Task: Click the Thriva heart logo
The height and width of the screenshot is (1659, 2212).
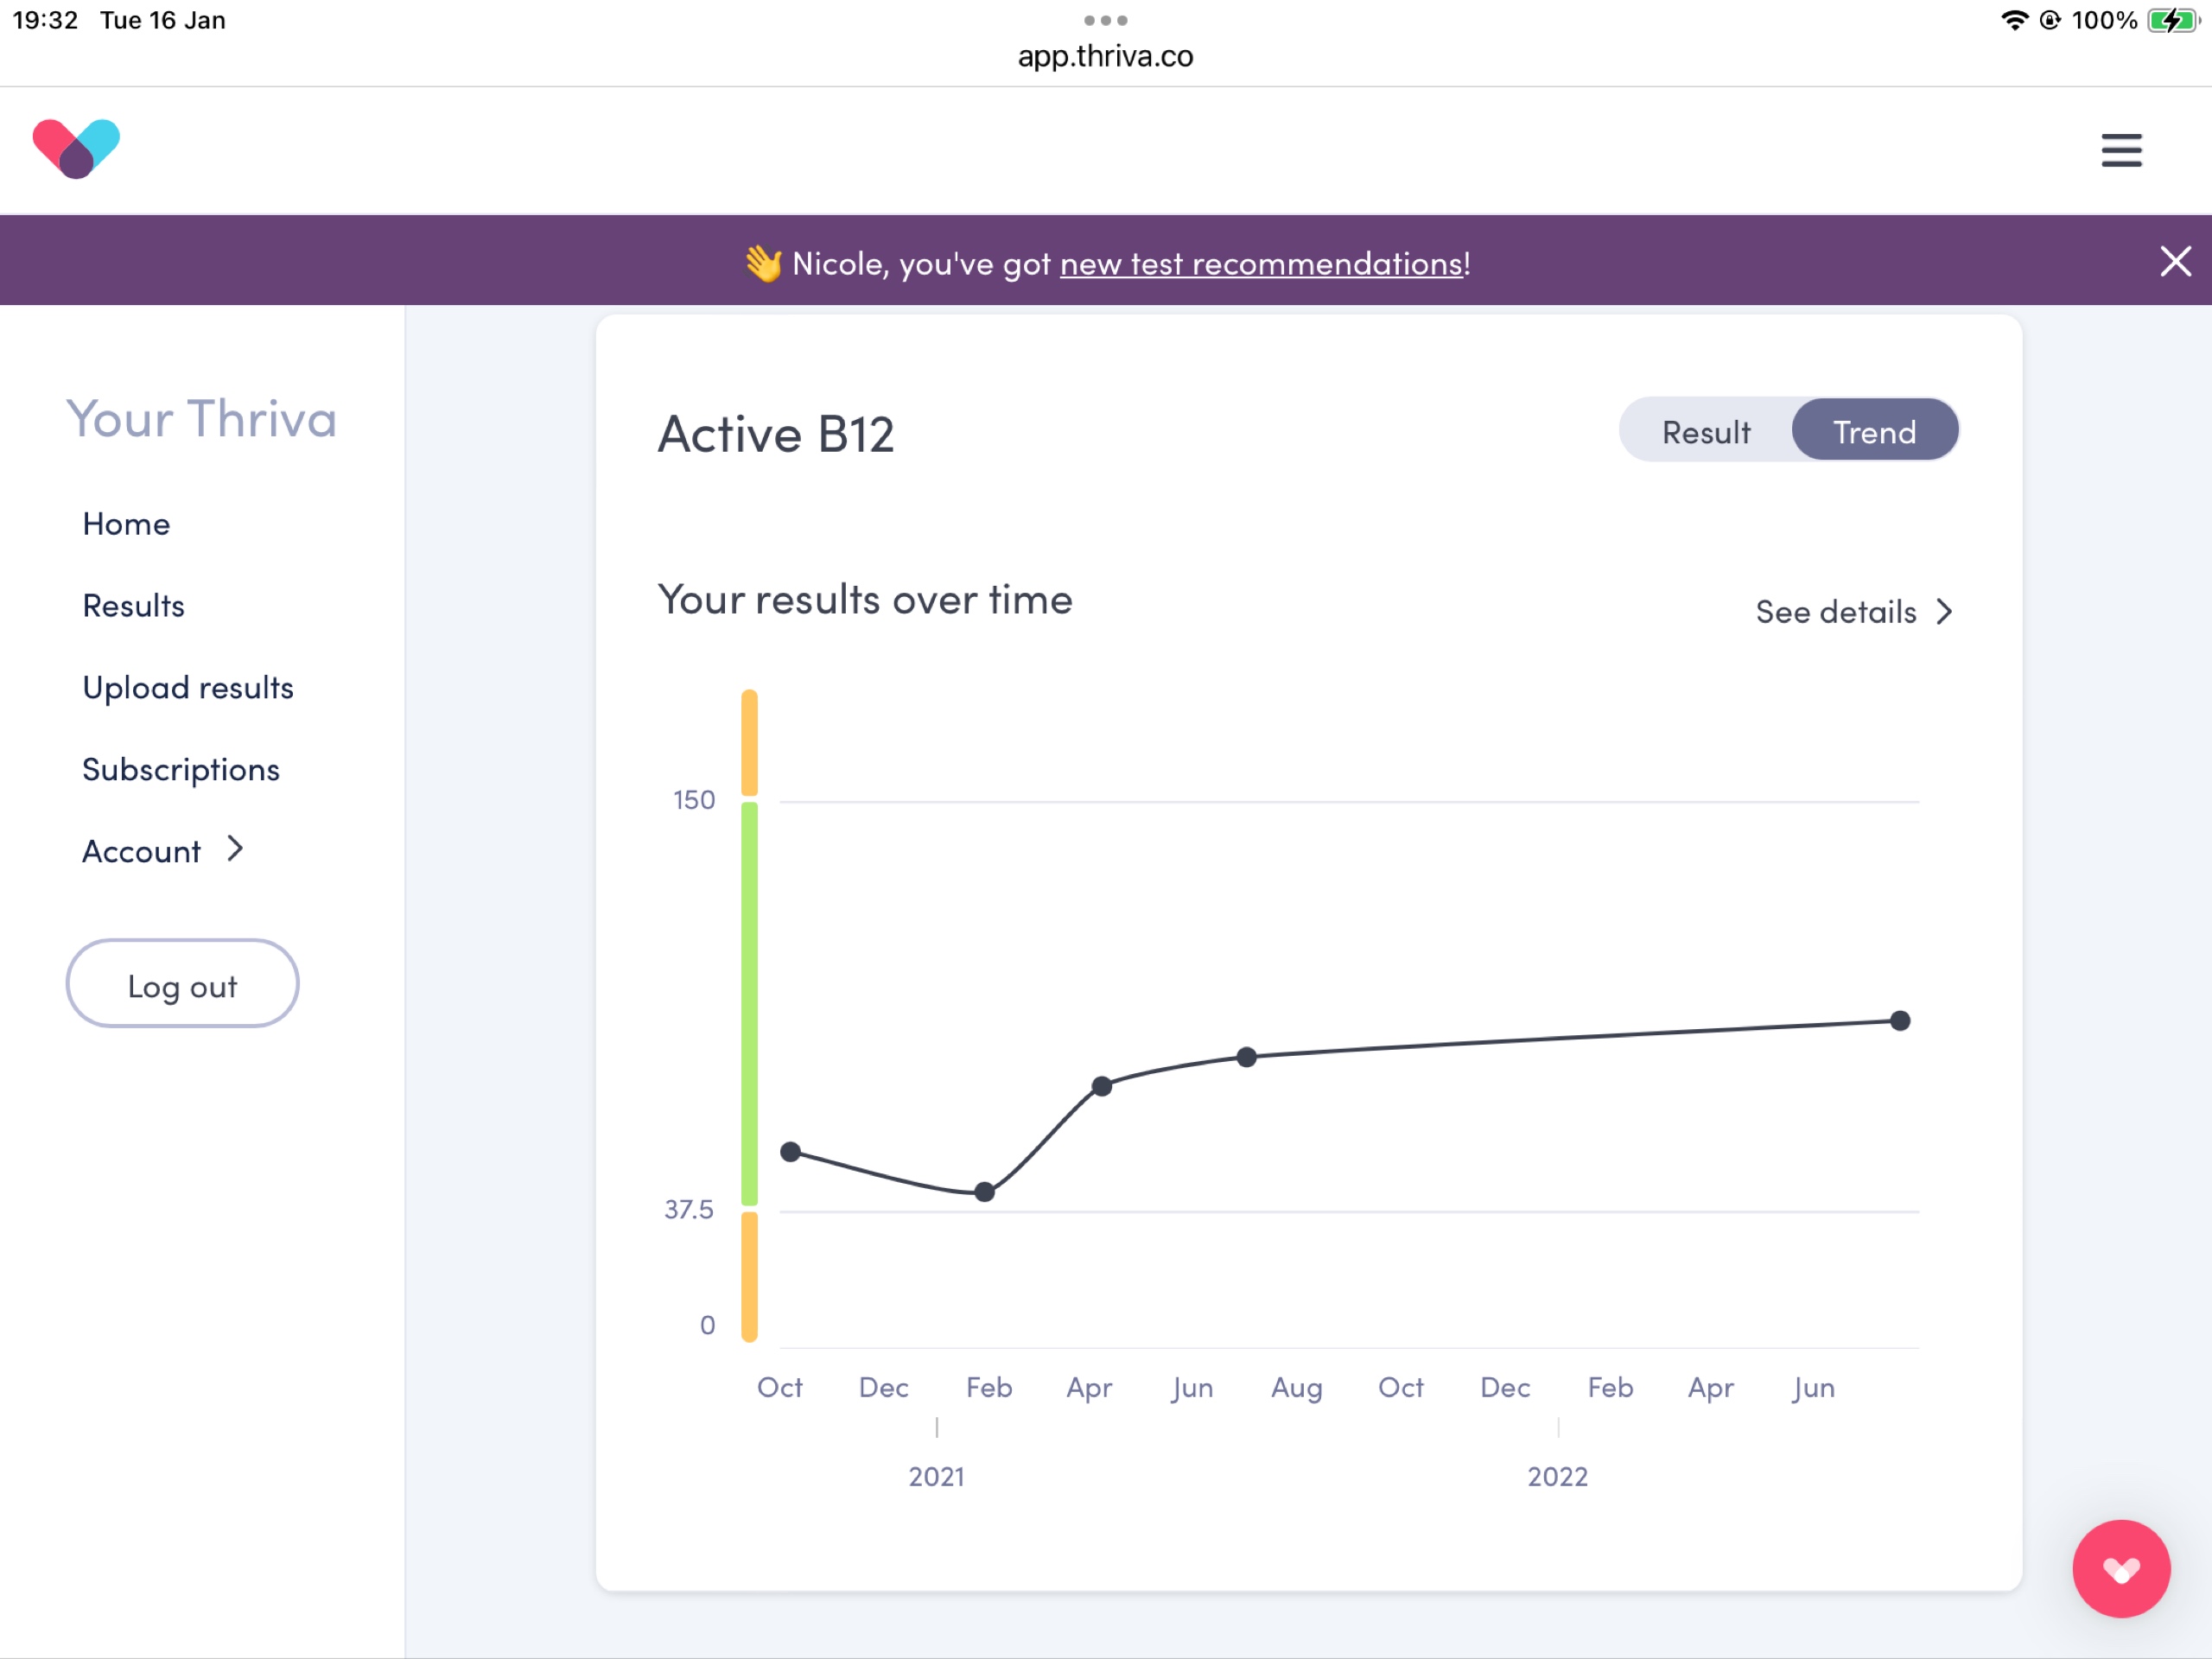Action: (76, 149)
